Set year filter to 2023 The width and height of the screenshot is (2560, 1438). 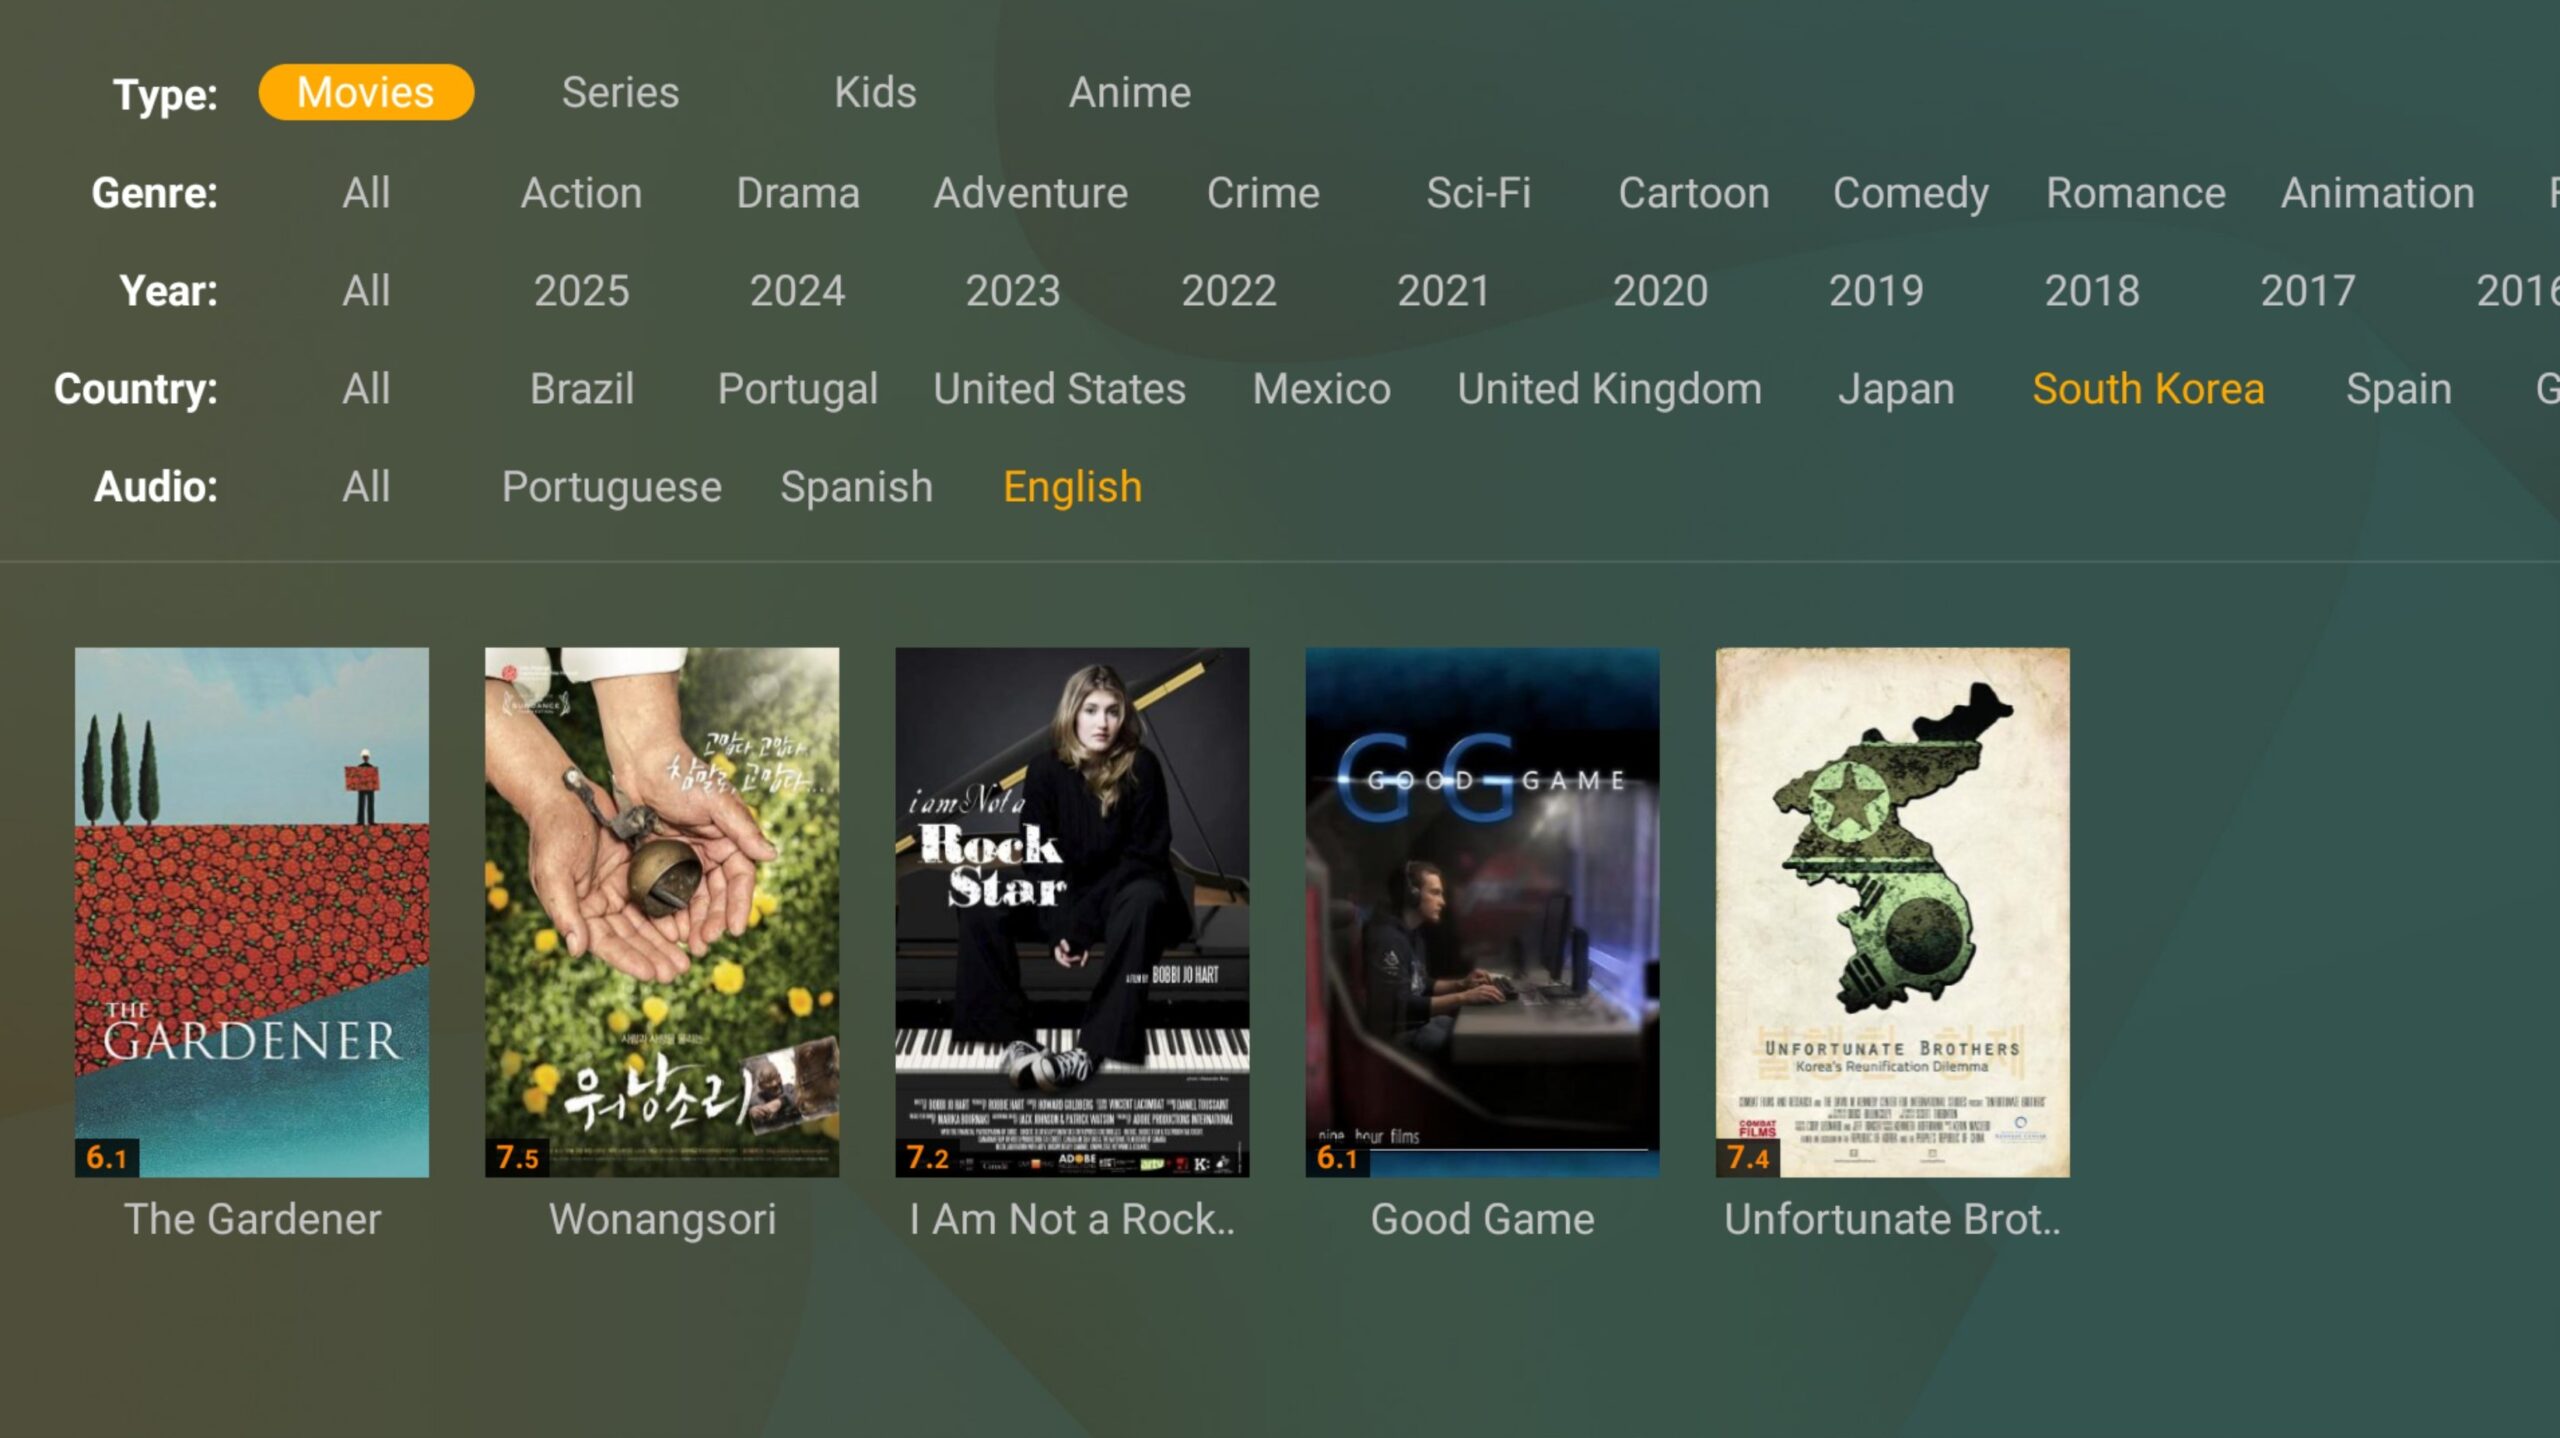coord(1012,290)
